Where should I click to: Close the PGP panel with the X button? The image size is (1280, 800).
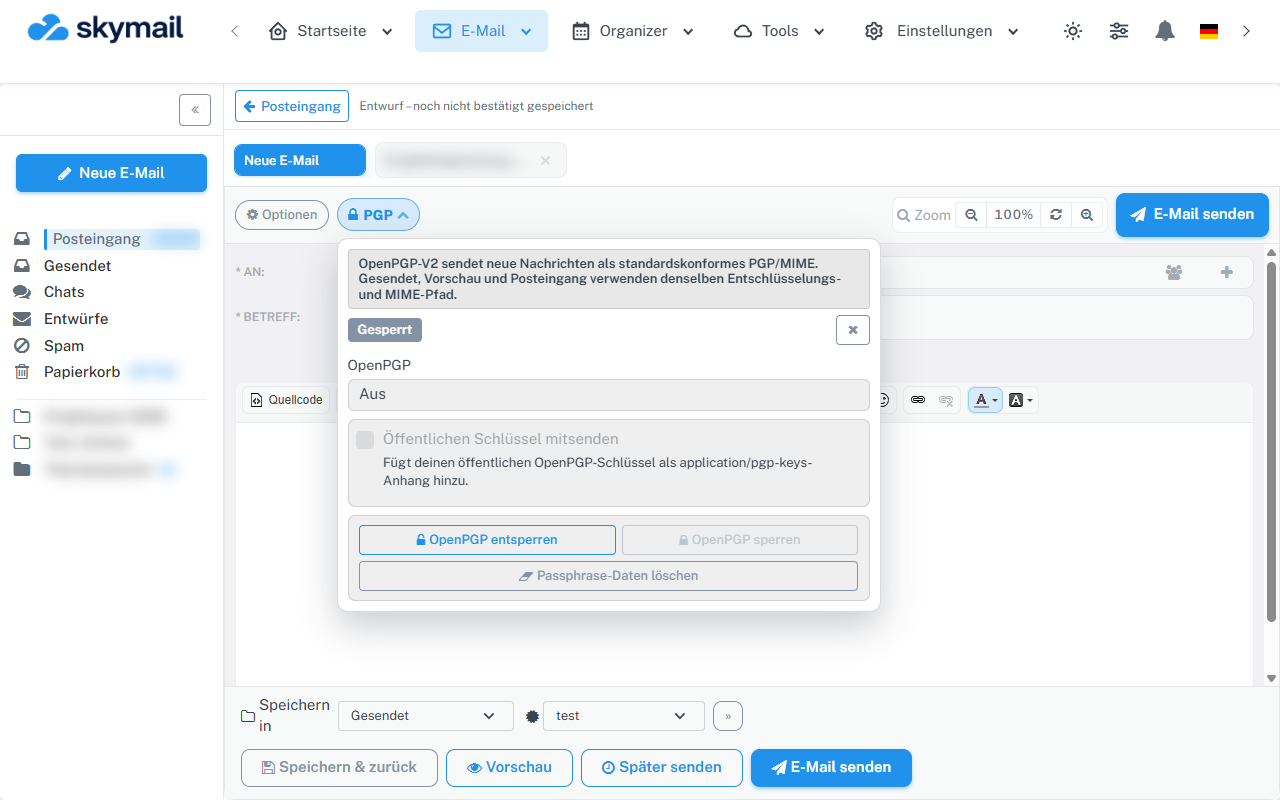[853, 330]
